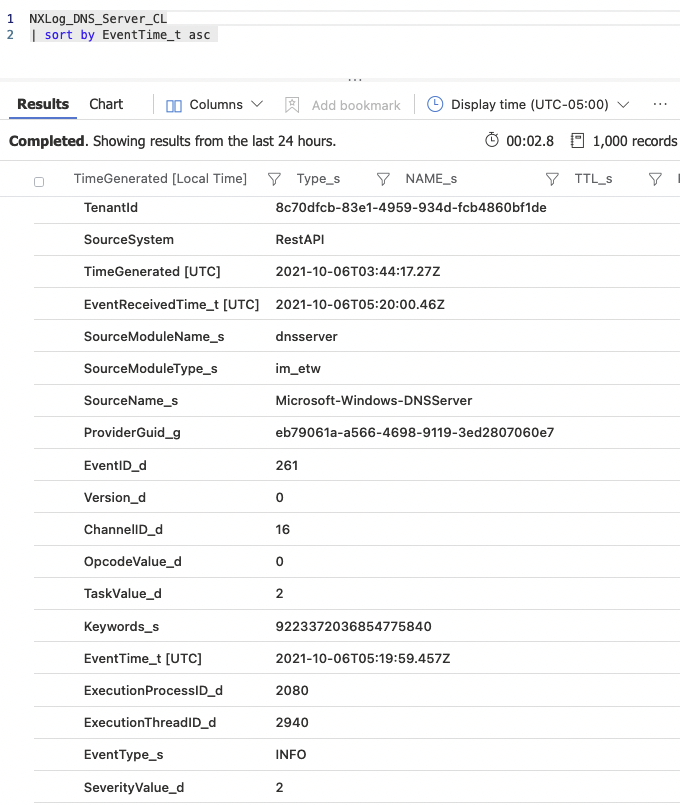
Task: Click the editor resize handle dots
Action: click(354, 78)
